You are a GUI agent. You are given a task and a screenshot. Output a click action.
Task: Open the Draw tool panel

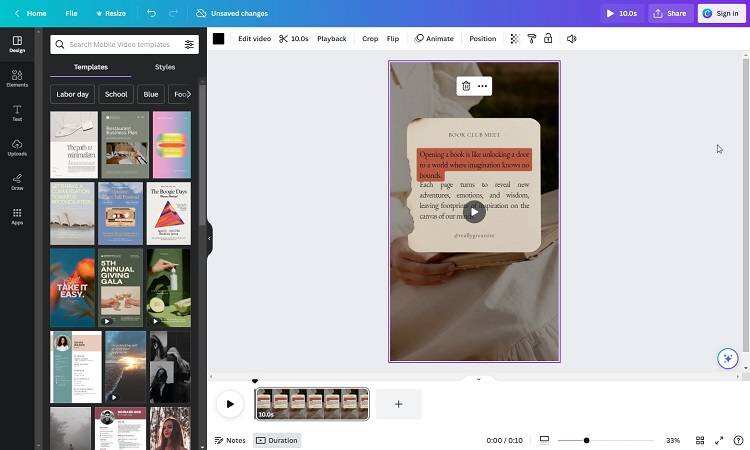coord(17,182)
